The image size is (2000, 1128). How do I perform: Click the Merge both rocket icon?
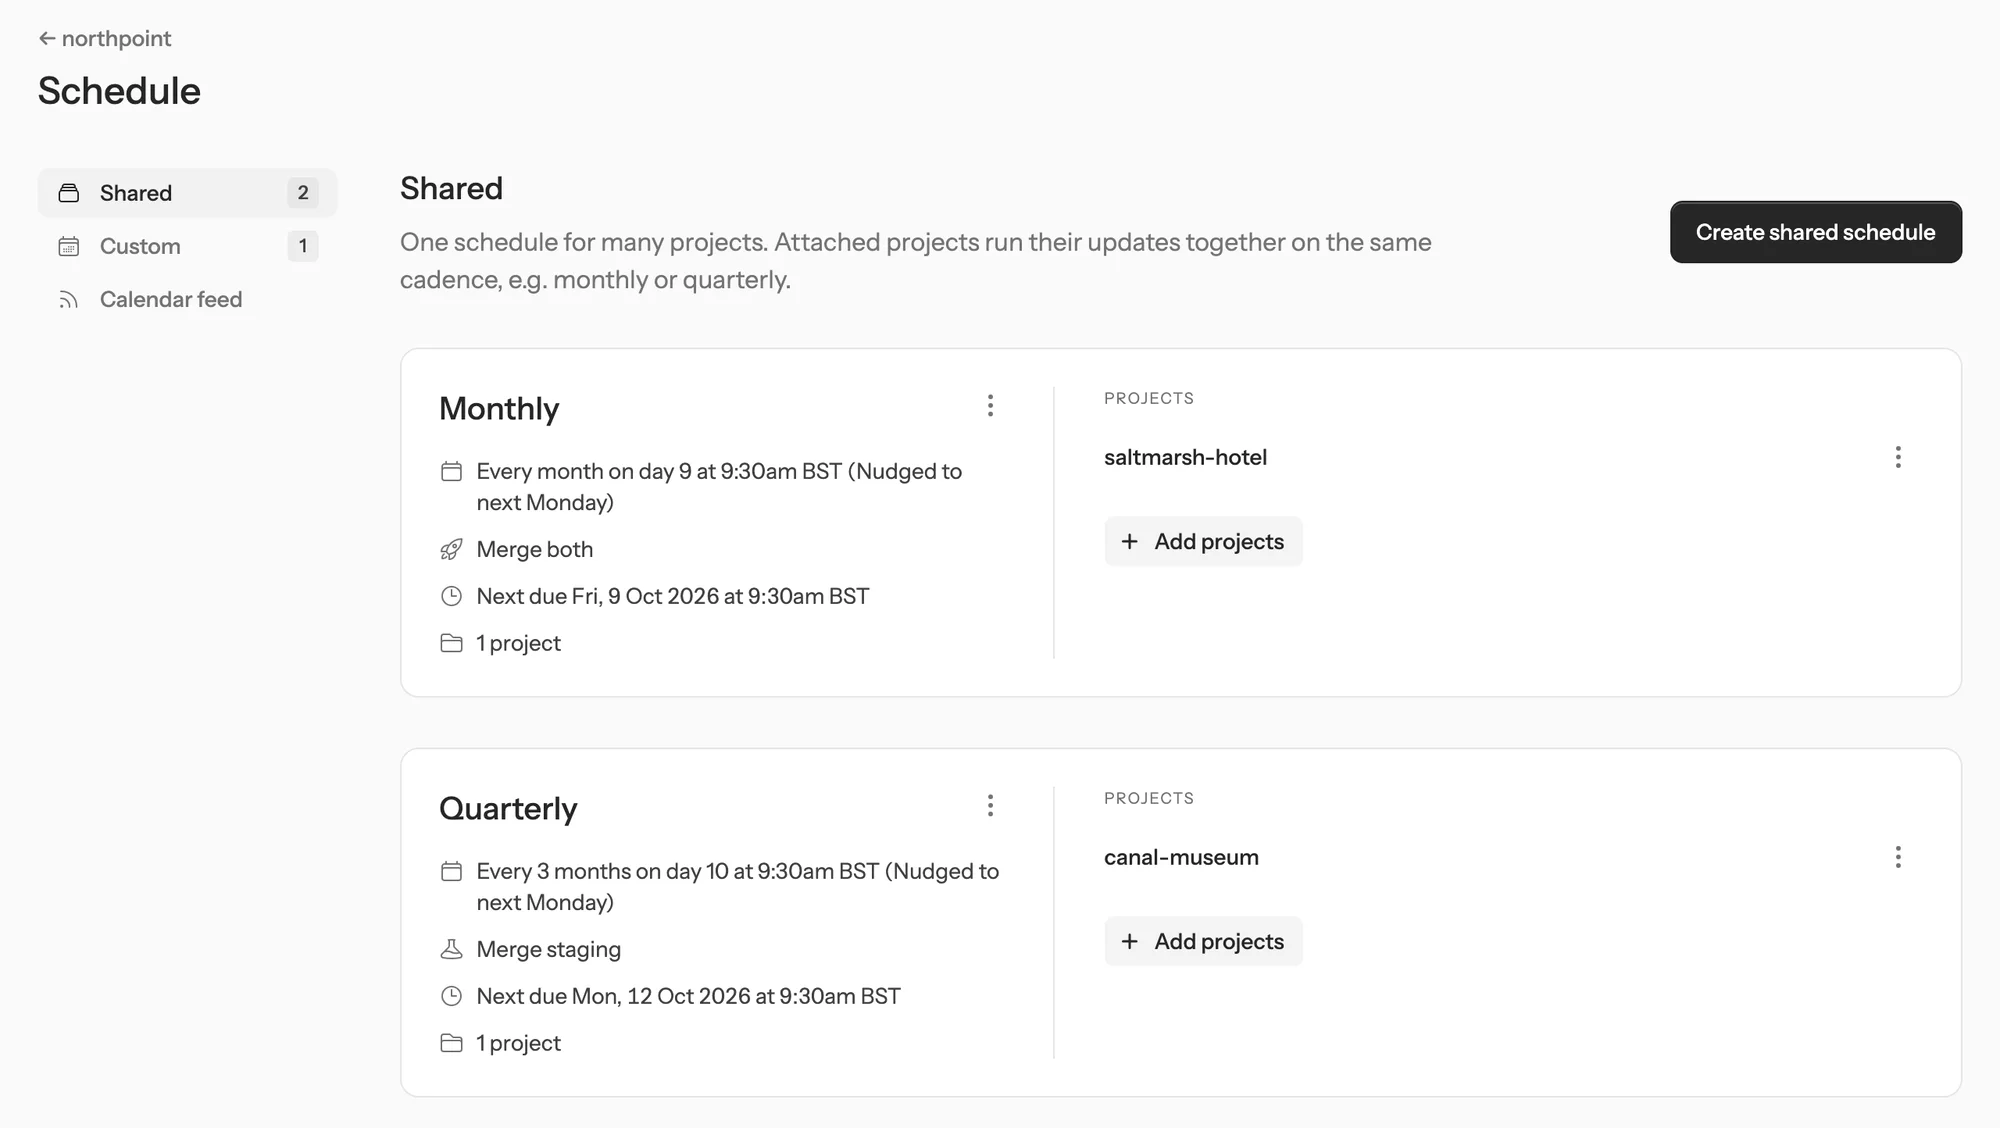(451, 549)
